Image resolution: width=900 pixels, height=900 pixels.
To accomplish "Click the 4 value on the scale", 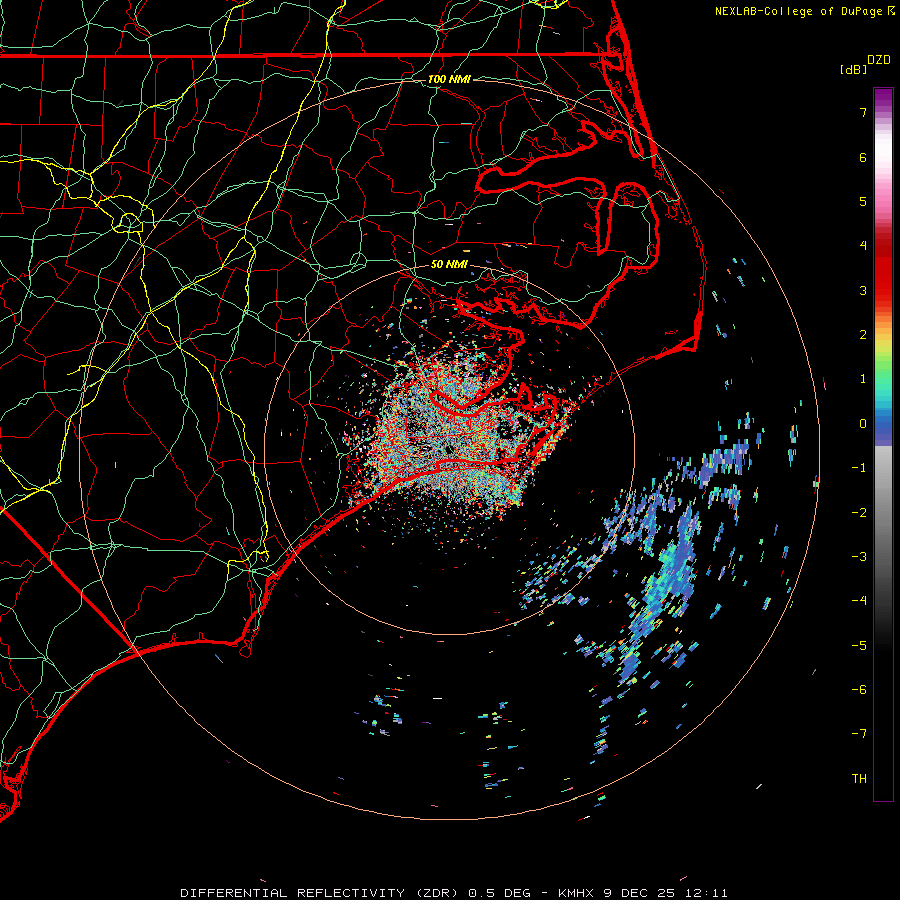I will [863, 246].
